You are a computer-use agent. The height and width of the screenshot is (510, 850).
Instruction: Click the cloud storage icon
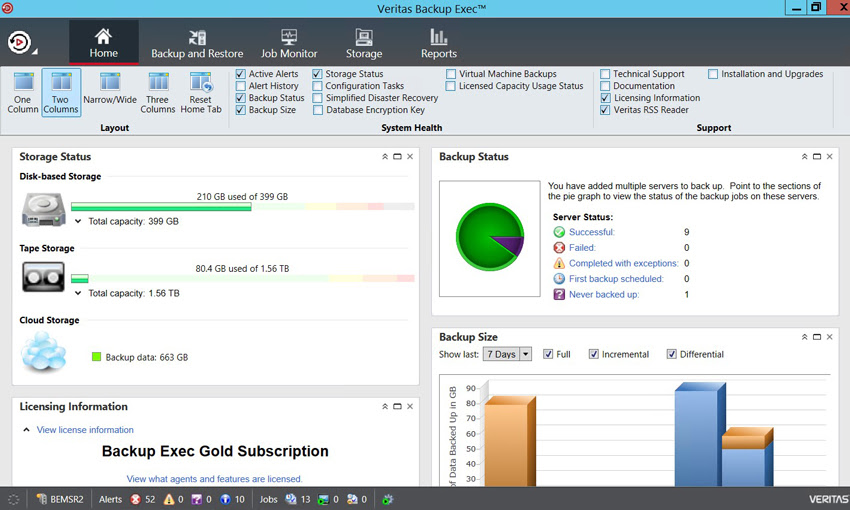click(x=43, y=352)
